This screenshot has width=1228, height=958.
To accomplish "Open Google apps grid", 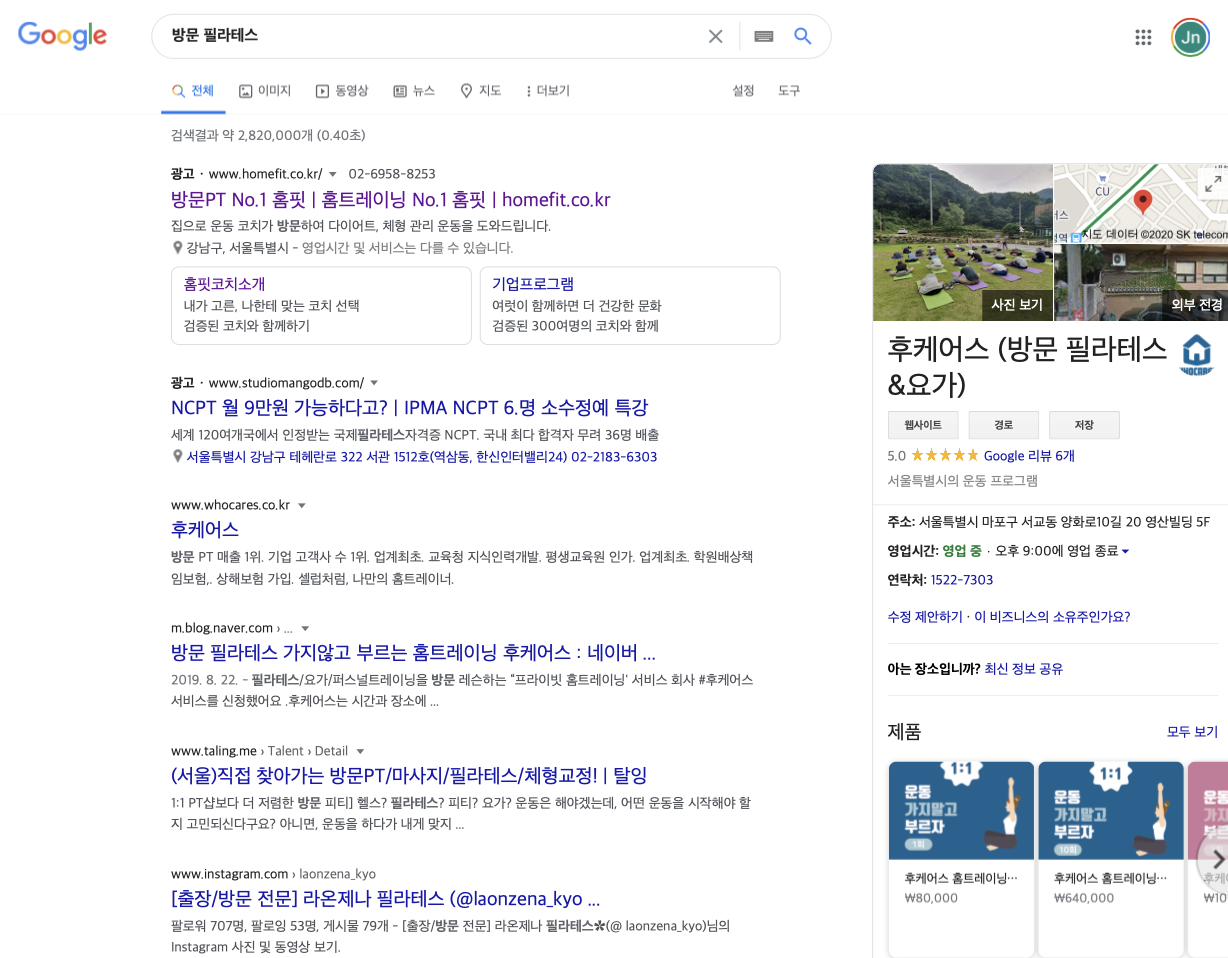I will (x=1143, y=36).
